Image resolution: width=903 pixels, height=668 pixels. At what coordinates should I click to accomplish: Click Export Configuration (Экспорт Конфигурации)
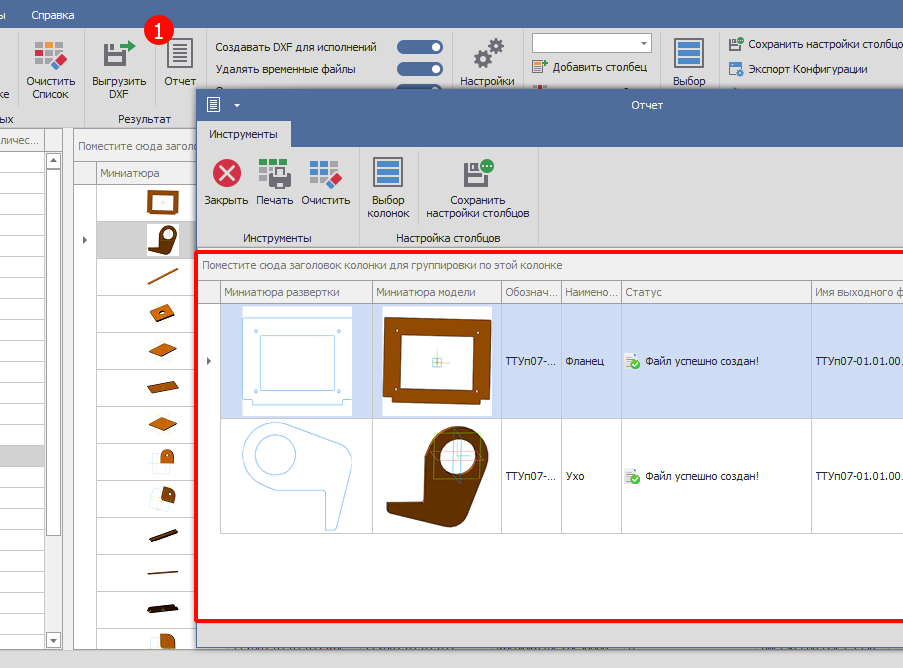pyautogui.click(x=798, y=69)
